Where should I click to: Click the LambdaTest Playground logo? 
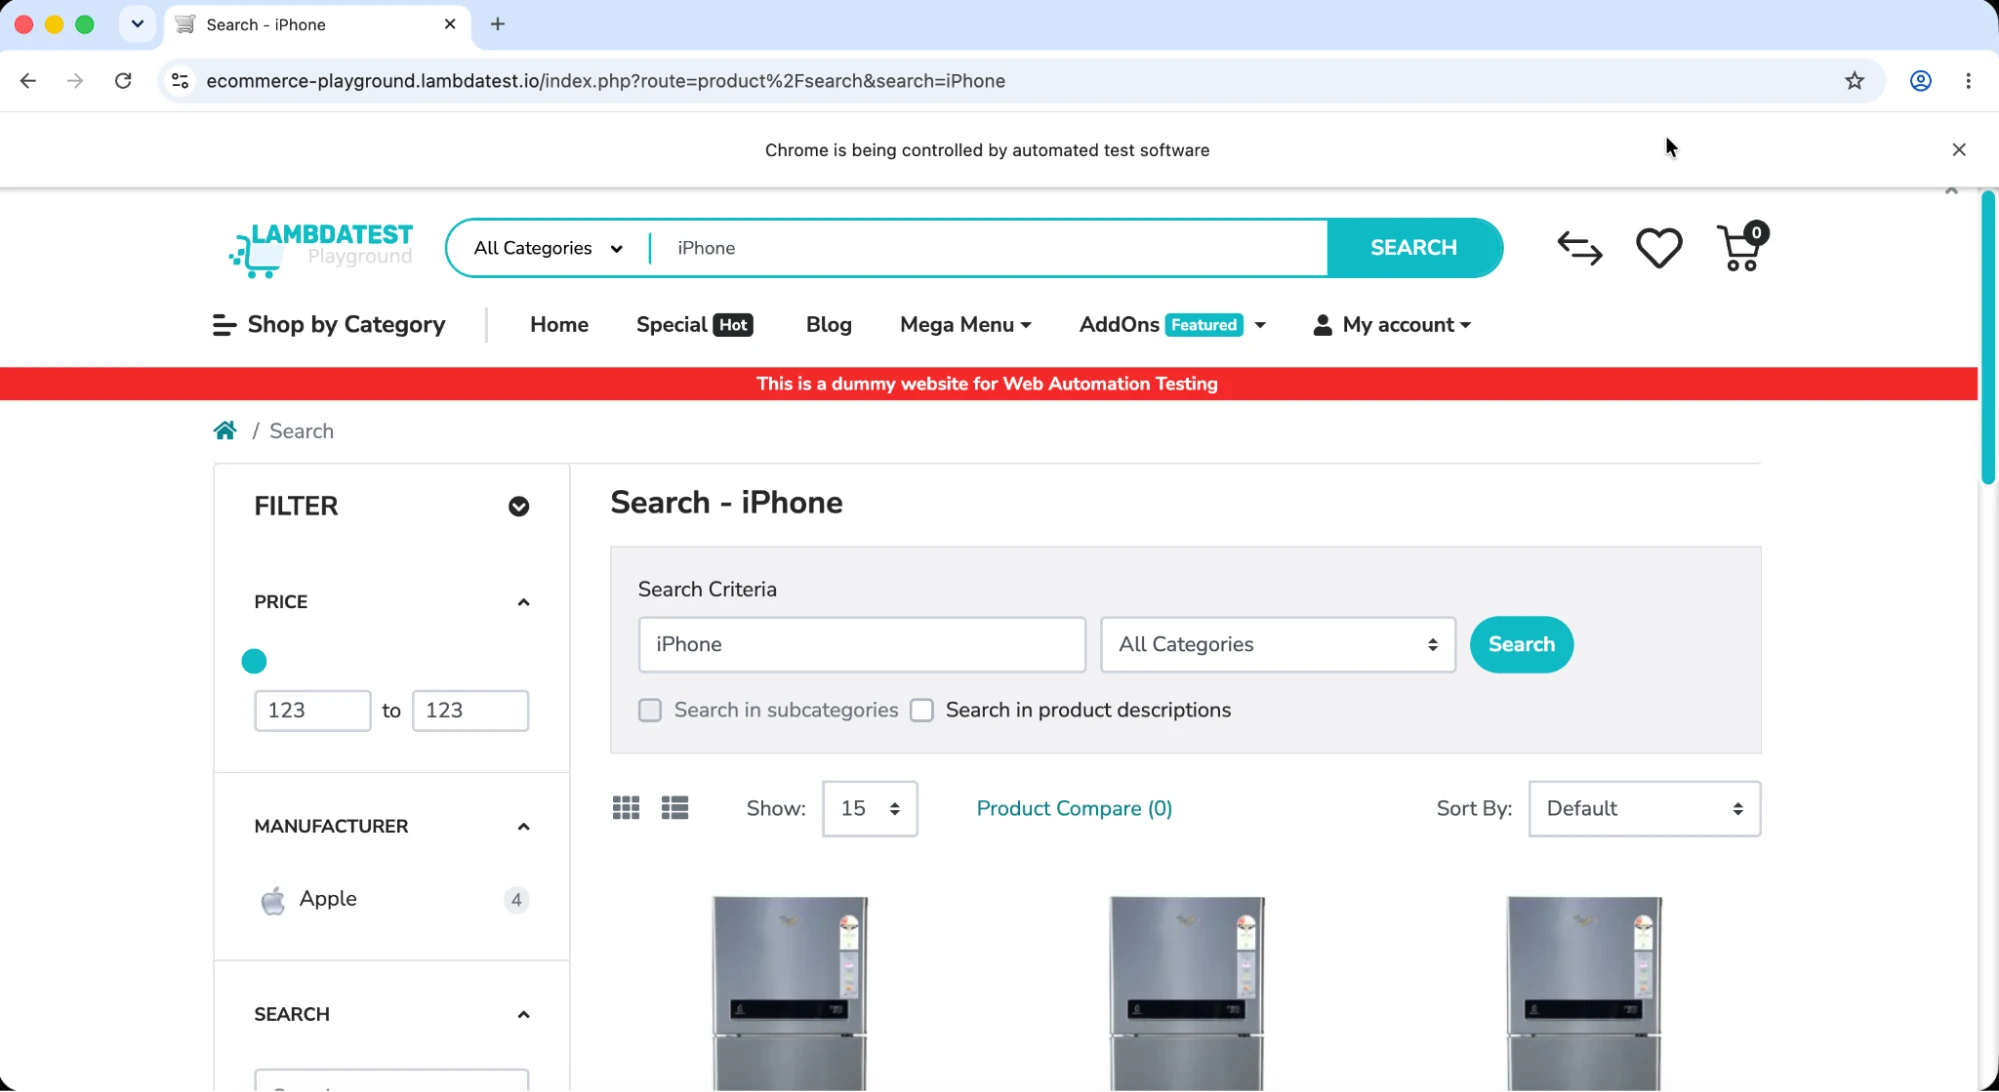pos(320,249)
